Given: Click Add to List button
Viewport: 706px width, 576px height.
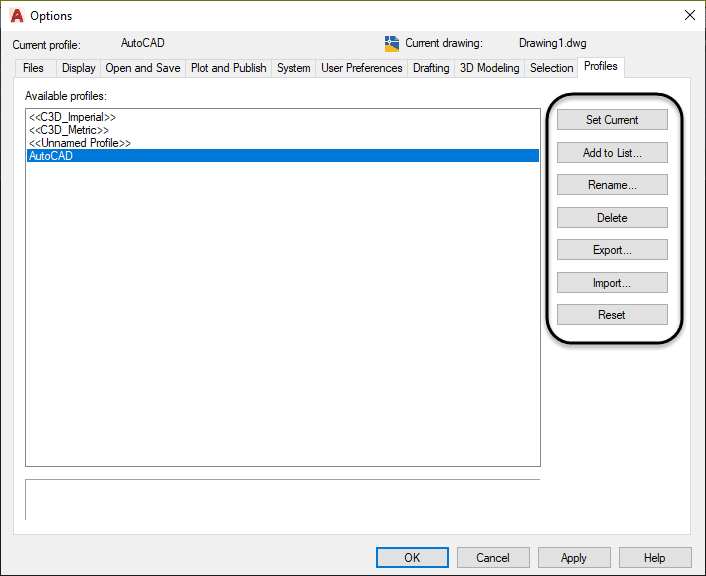Looking at the screenshot, I should pos(612,153).
